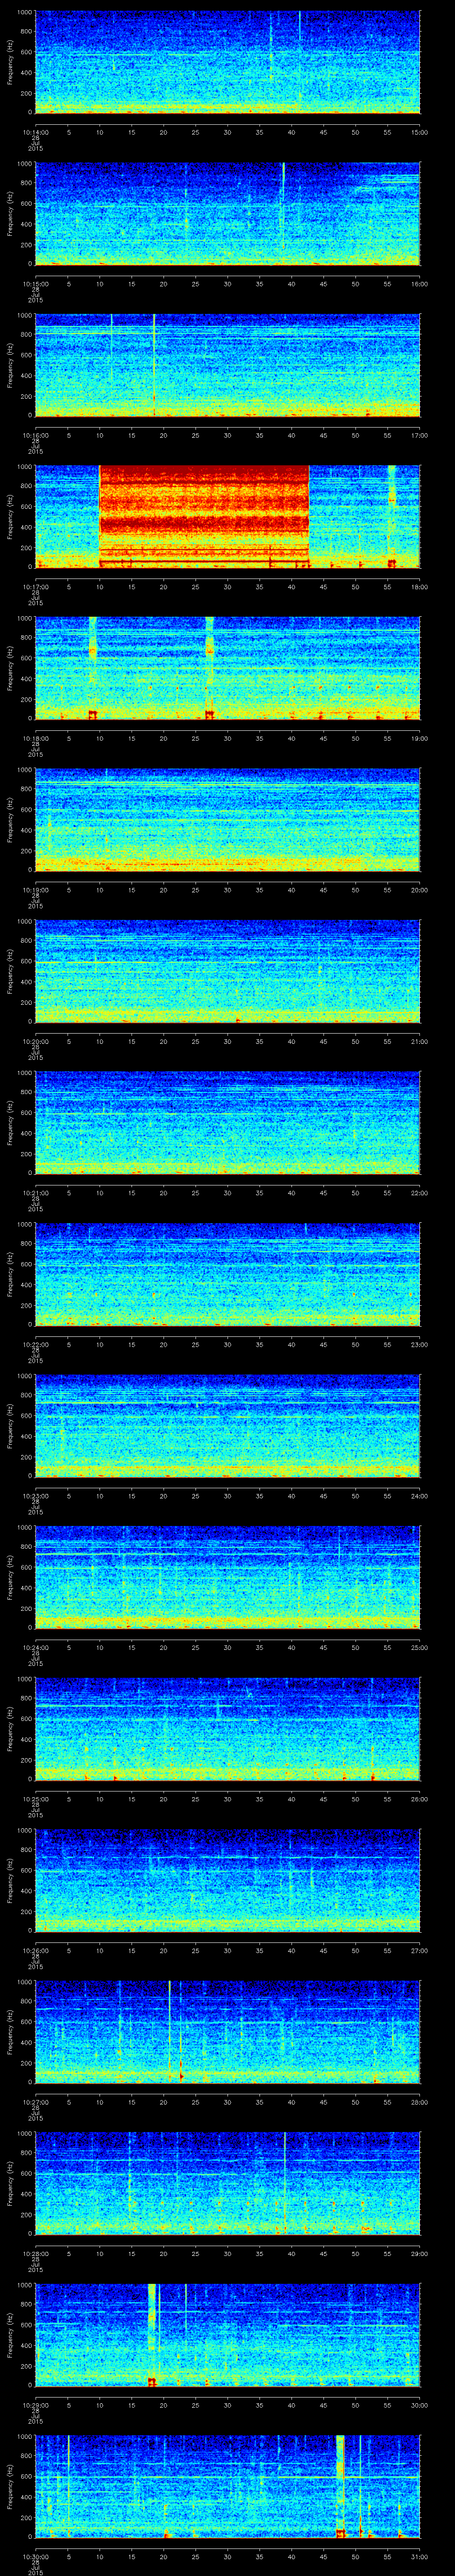Select the 10:25:00 time label
Viewport: 455px width, 2576px height.
click(35, 1799)
